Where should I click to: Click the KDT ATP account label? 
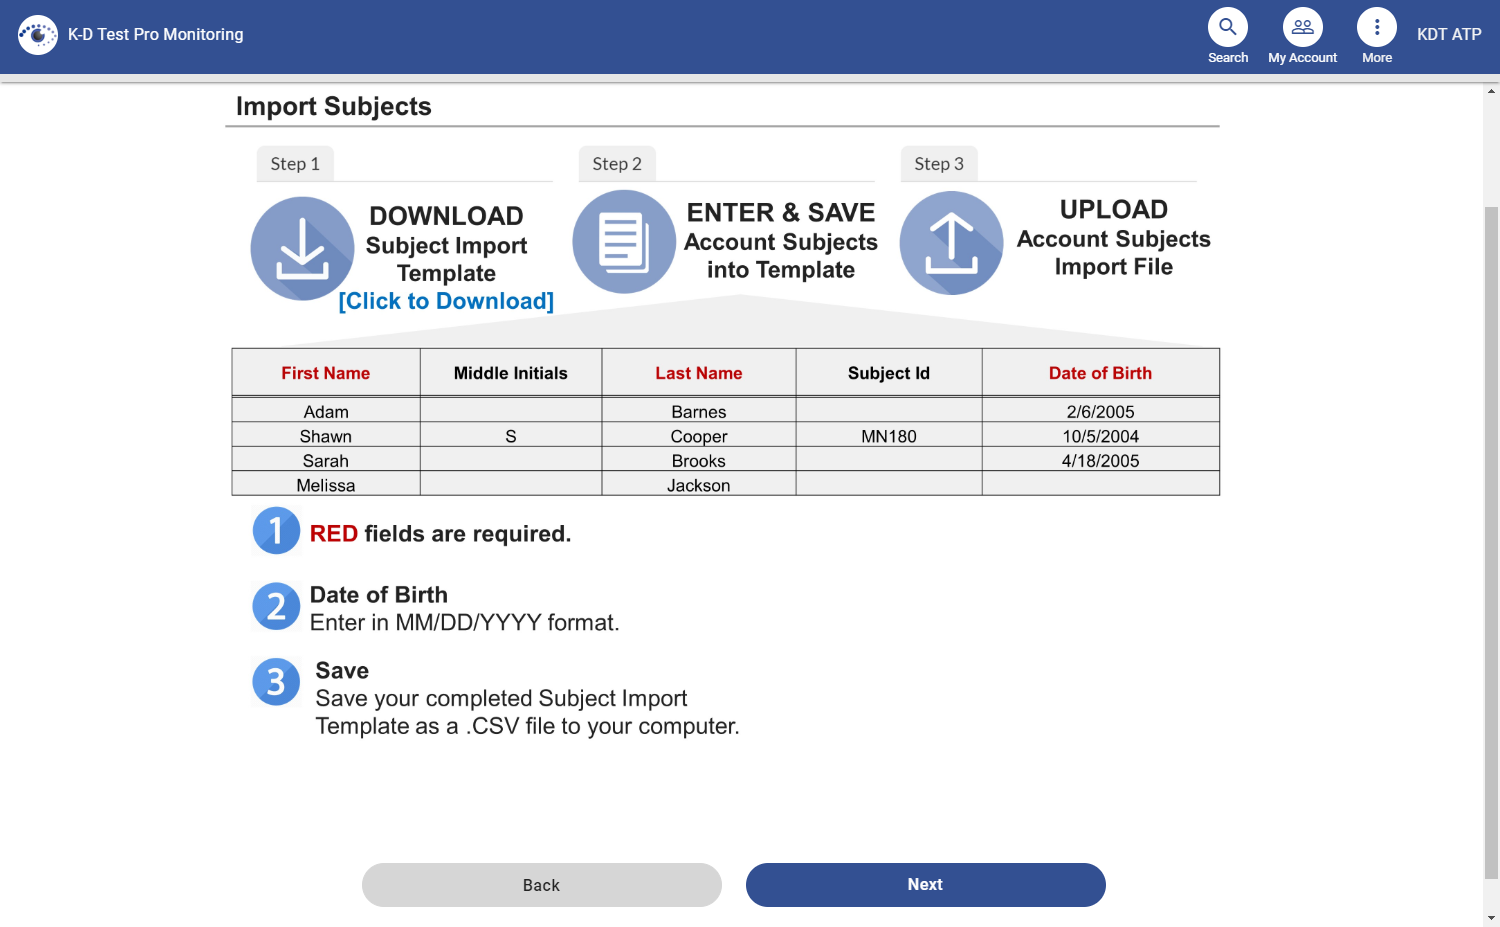click(1447, 33)
